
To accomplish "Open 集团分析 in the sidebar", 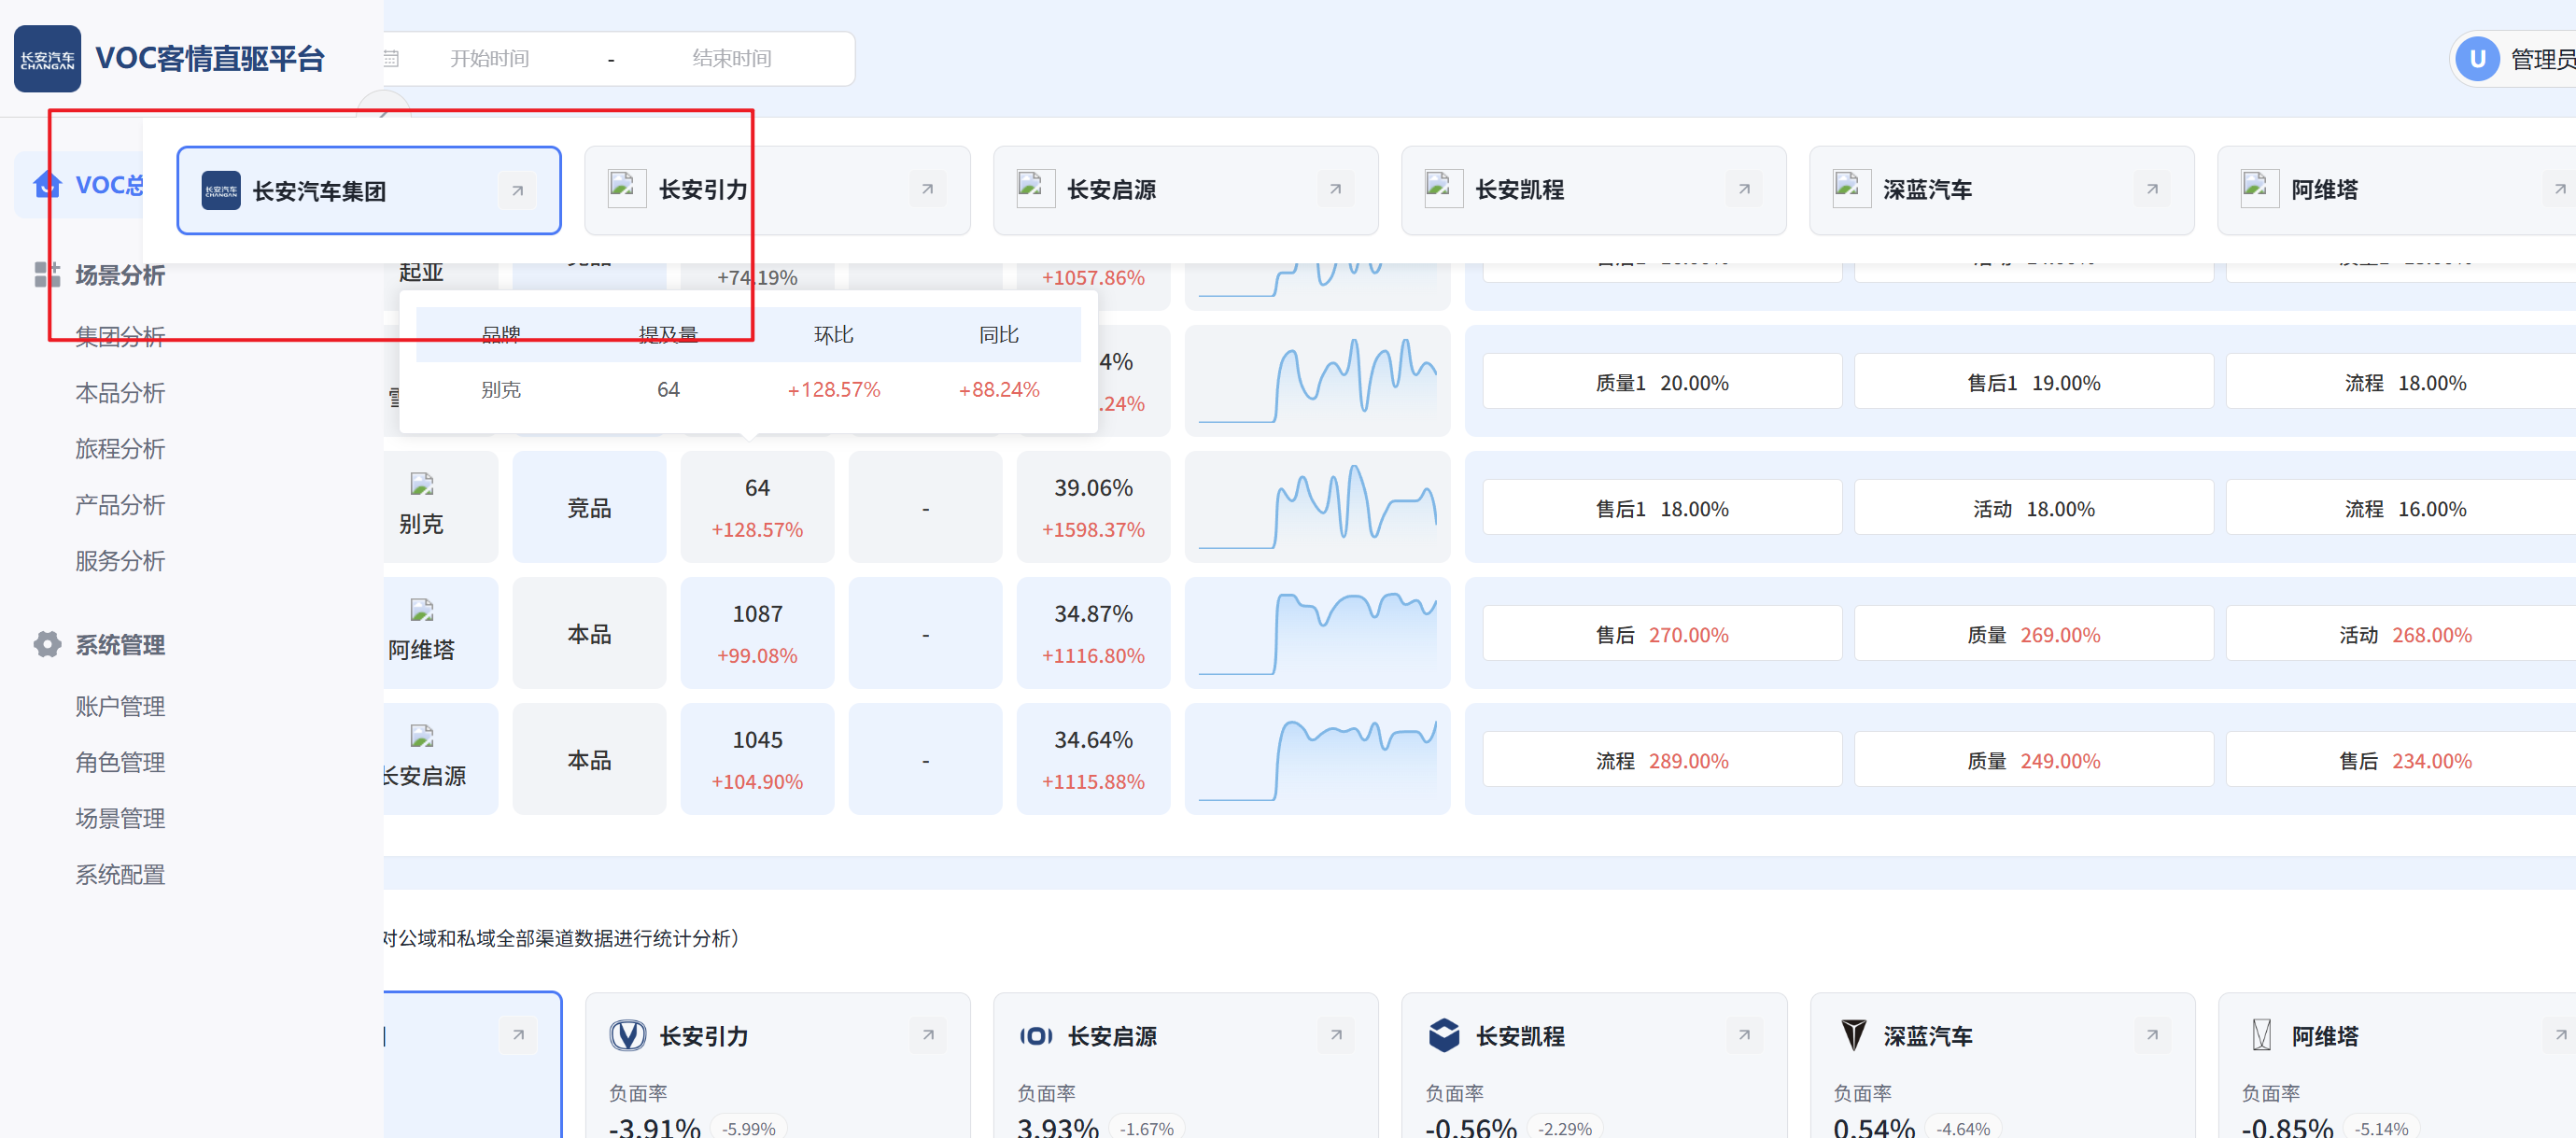I will [x=120, y=337].
